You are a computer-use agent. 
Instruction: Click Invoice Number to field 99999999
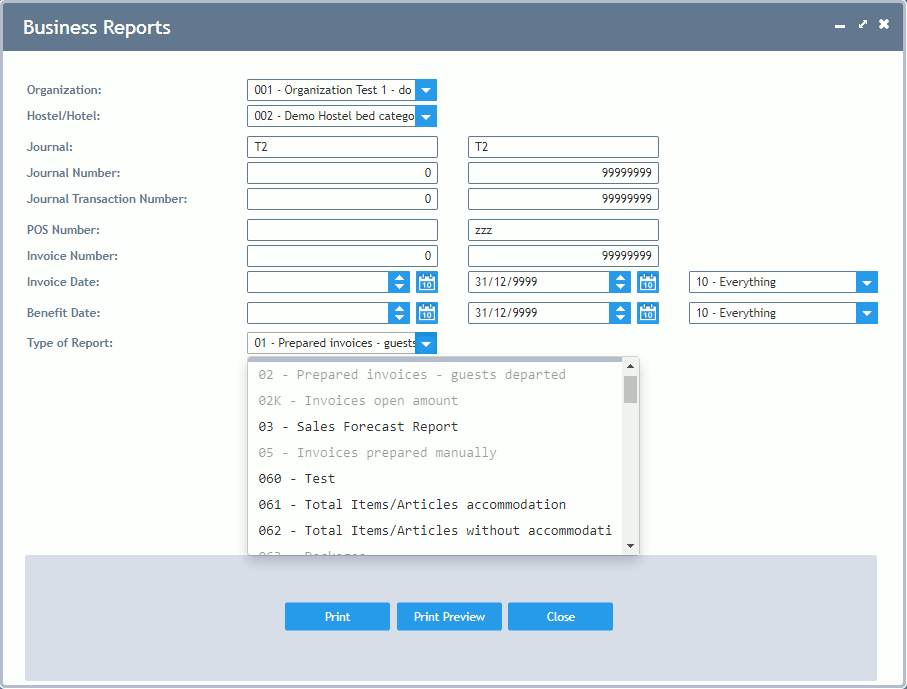click(x=563, y=256)
